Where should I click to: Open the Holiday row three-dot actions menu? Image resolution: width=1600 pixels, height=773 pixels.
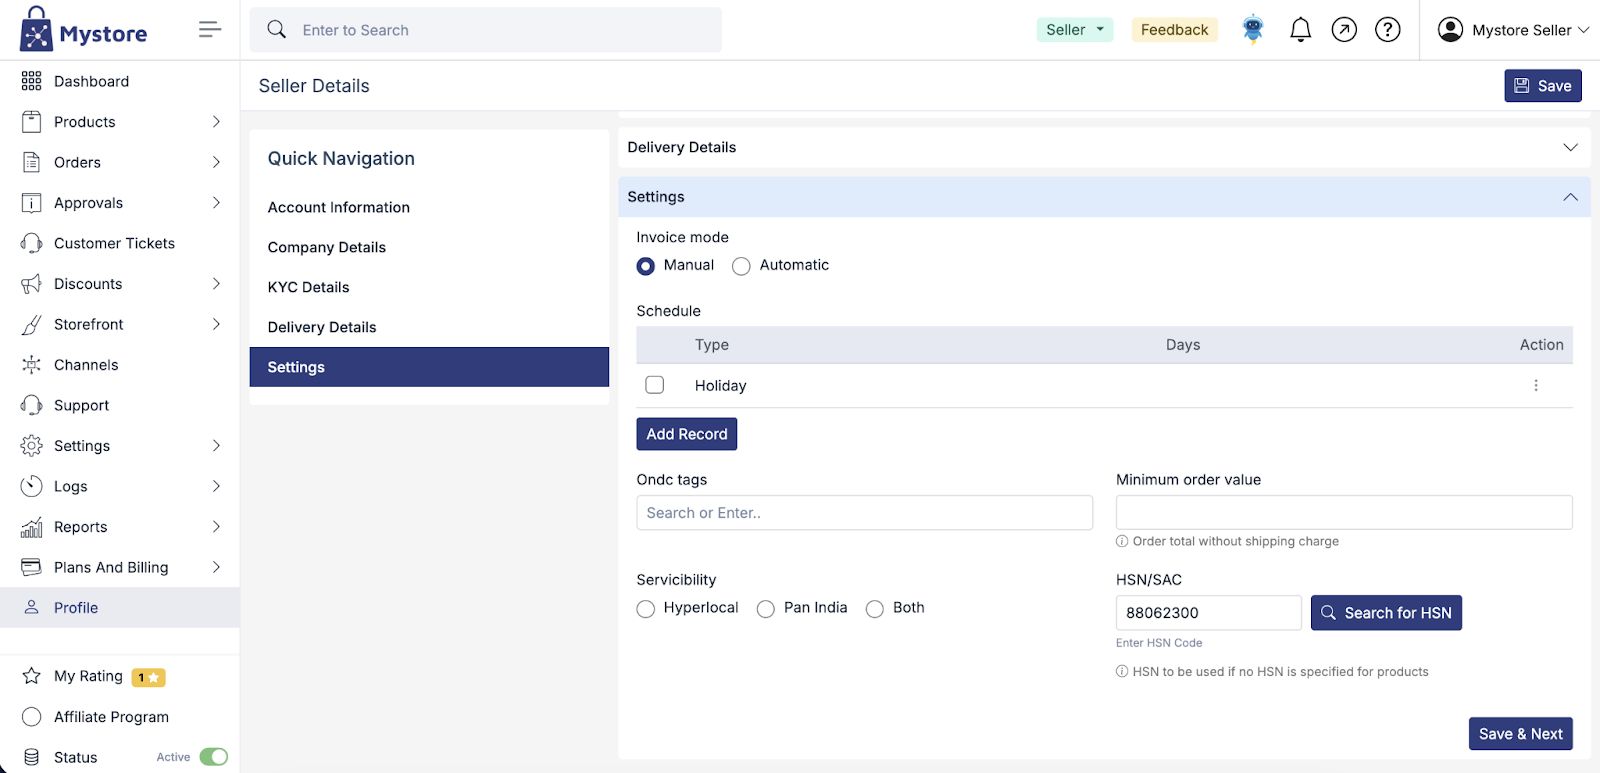[x=1535, y=386]
